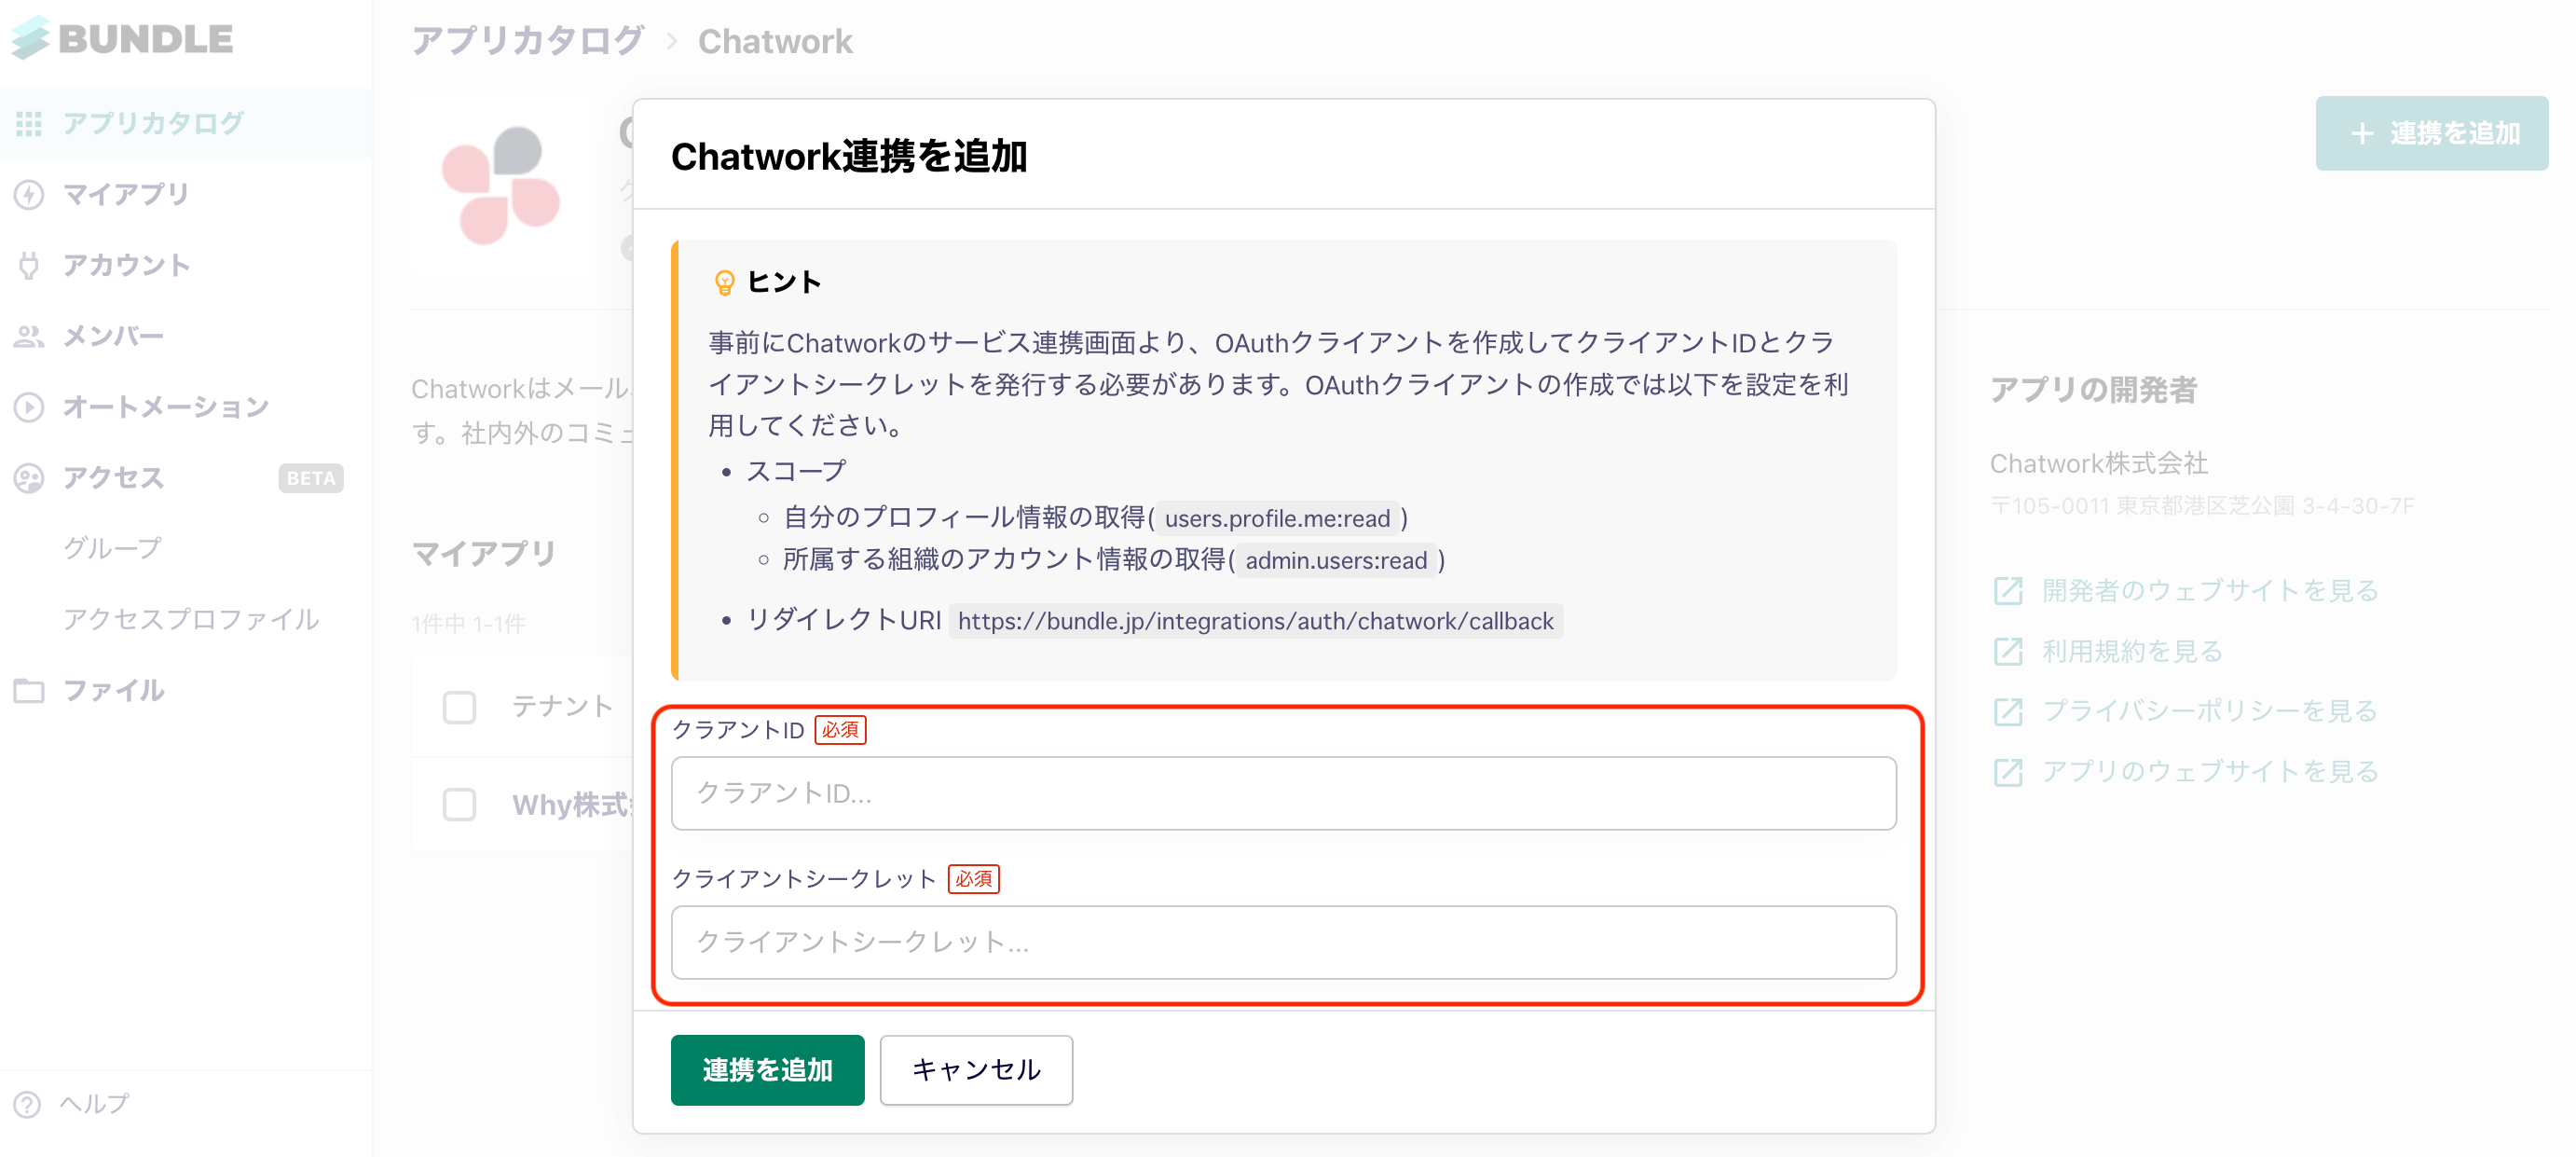Click the ヘルプ question mark icon
2576x1157 pixels.
28,1104
